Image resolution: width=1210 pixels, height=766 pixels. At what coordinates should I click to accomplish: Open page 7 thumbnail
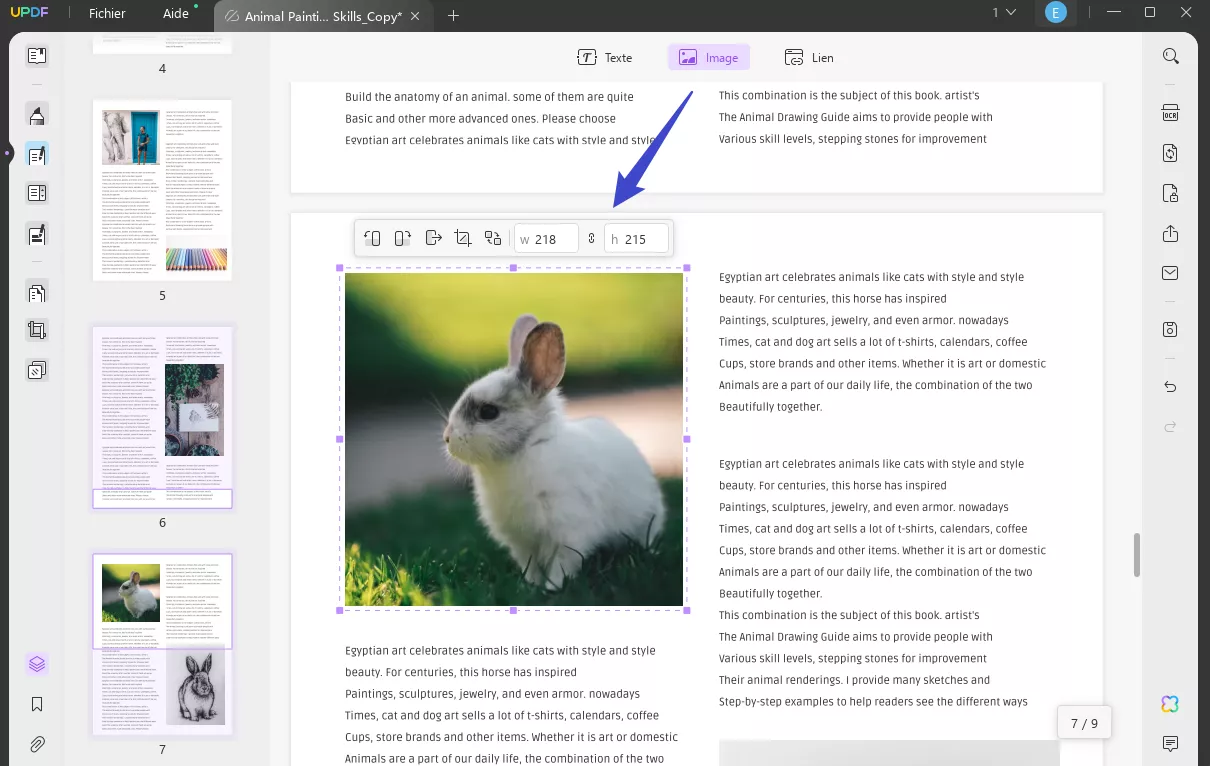(x=163, y=645)
